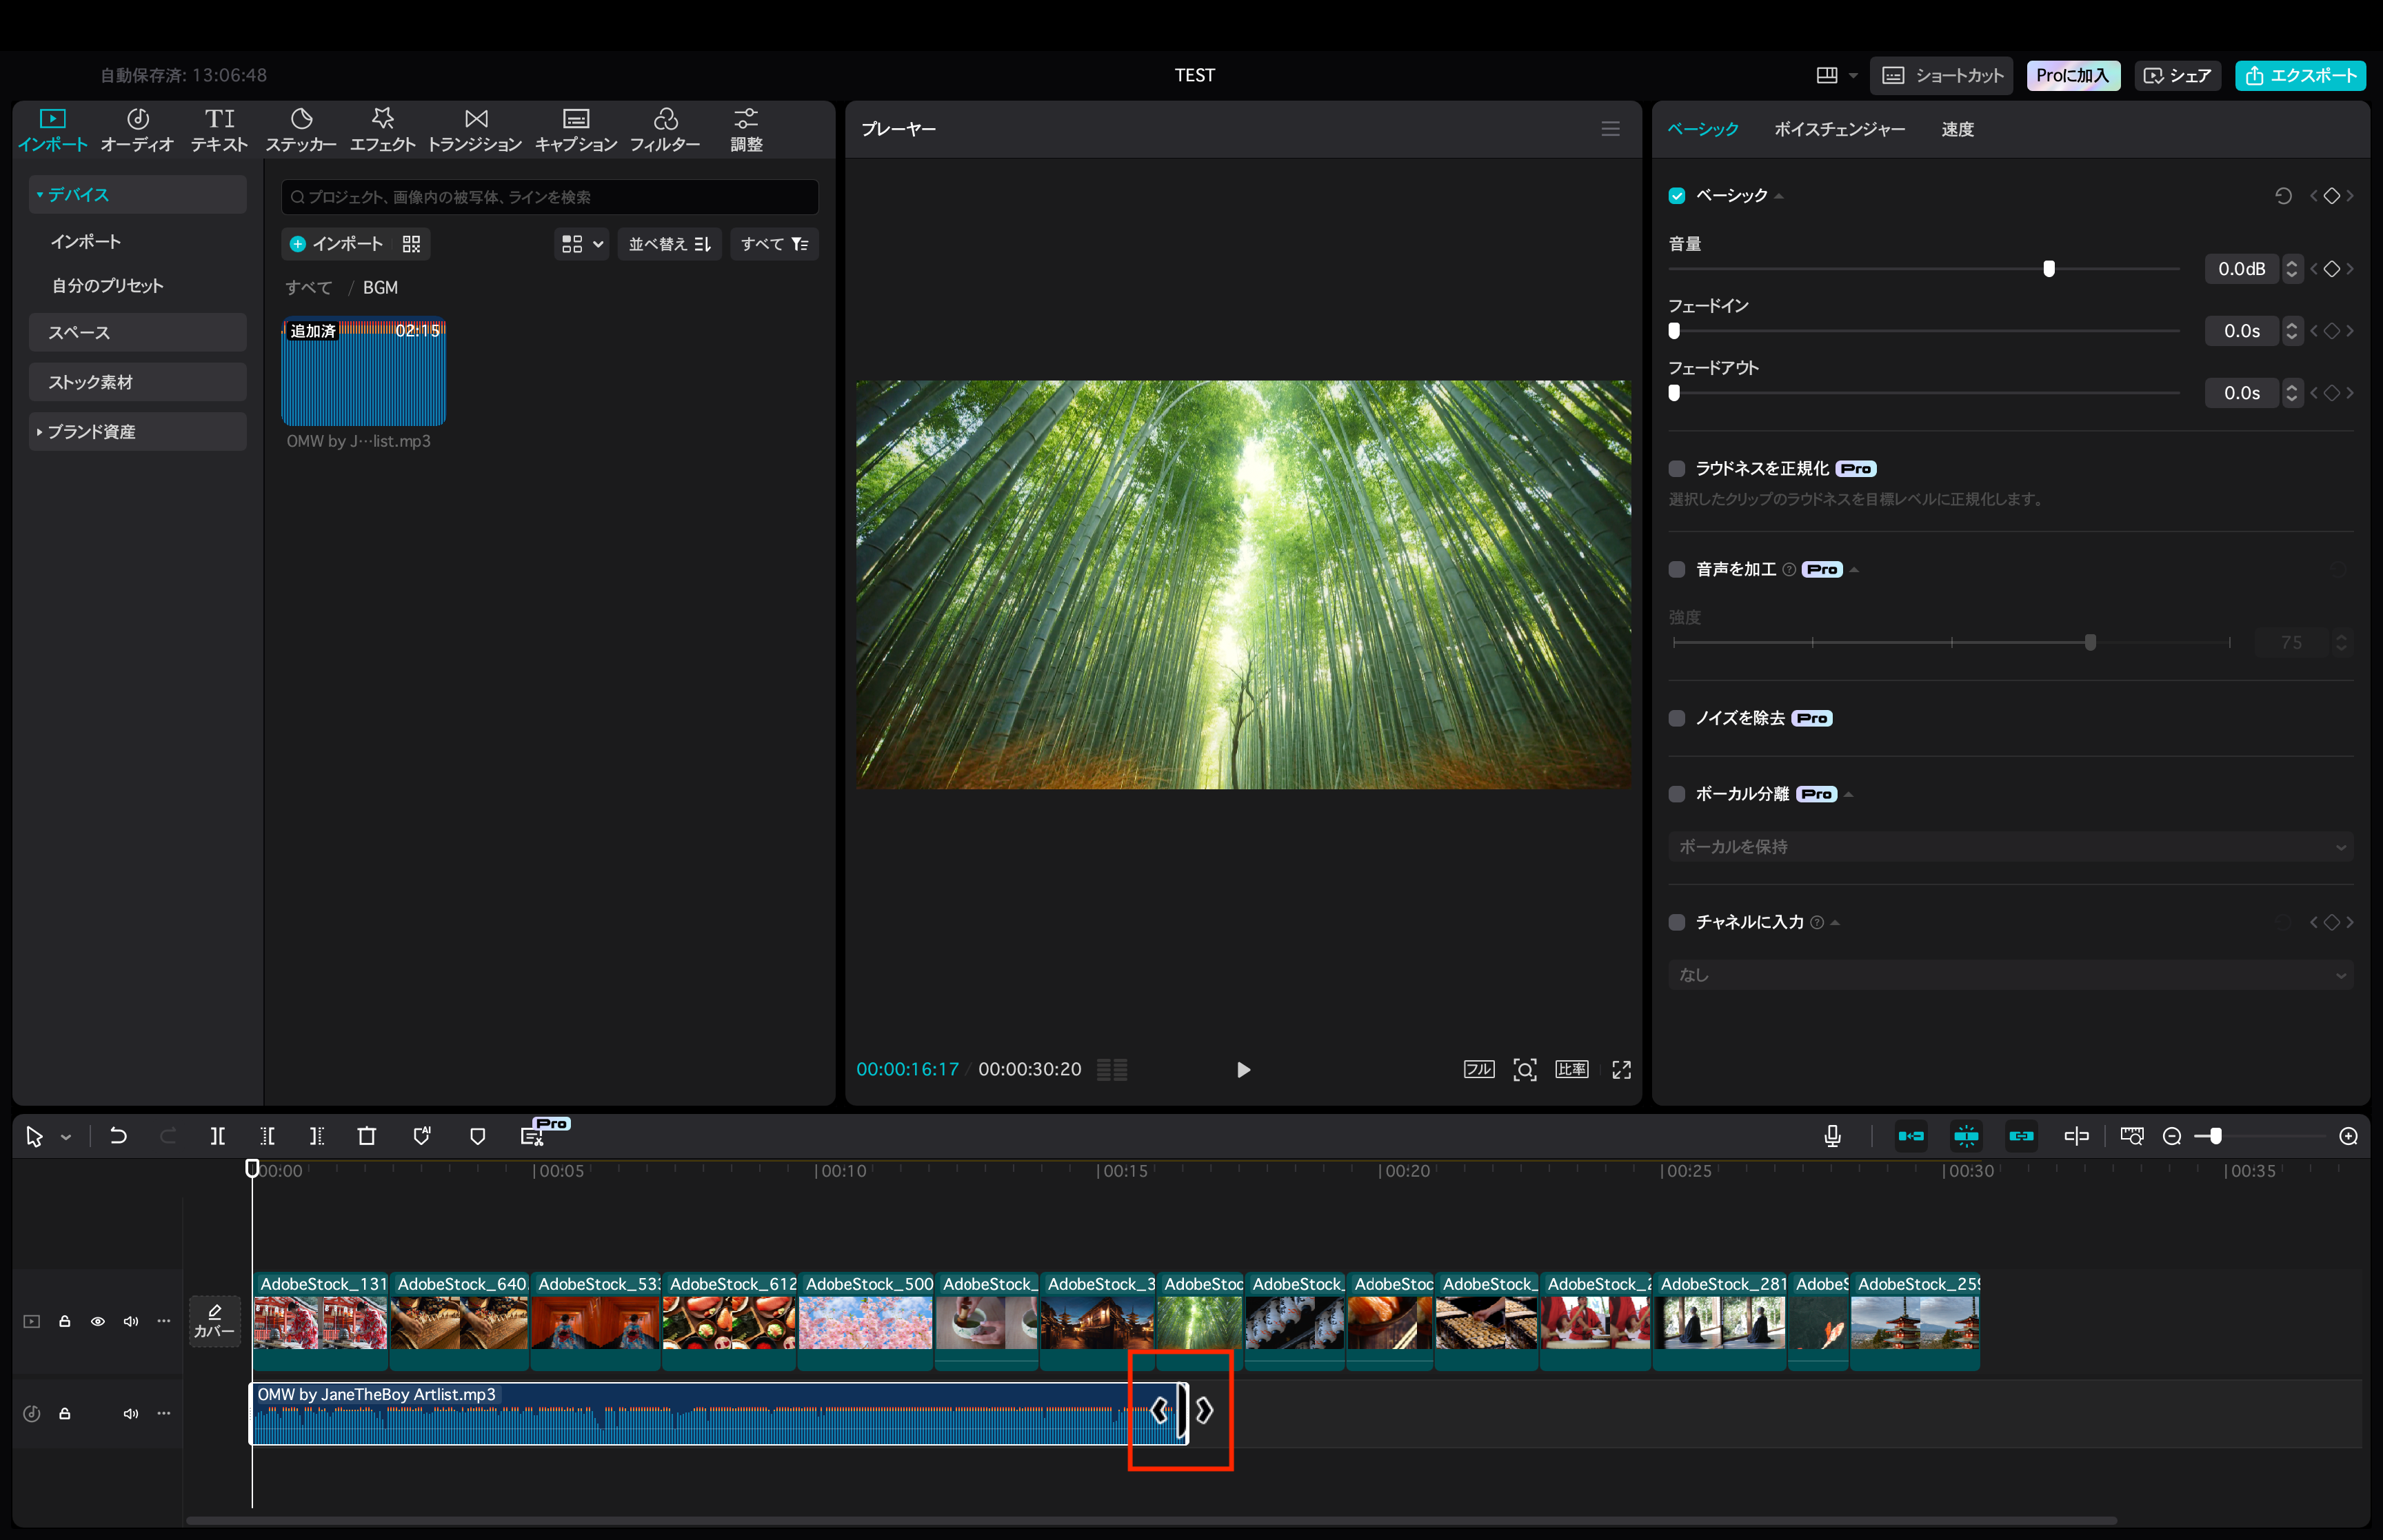Toggle main track magnet snapping
This screenshot has height=1540, width=2383.
pyautogui.click(x=1911, y=1136)
